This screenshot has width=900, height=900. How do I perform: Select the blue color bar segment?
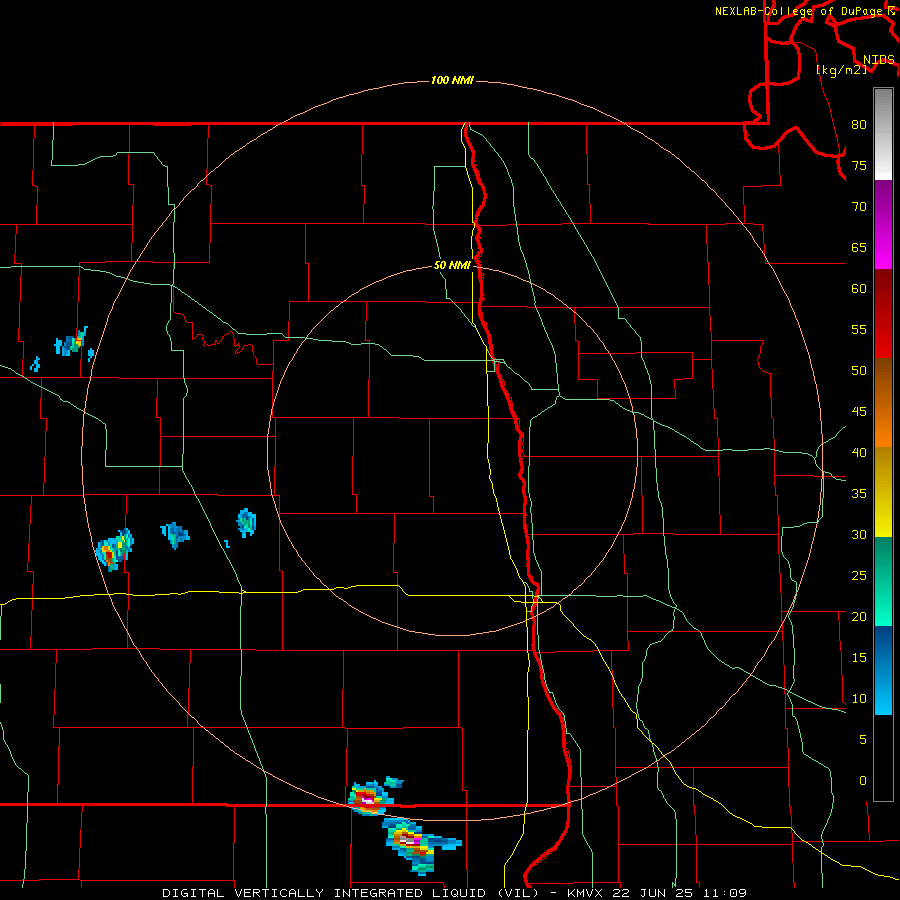click(x=883, y=670)
